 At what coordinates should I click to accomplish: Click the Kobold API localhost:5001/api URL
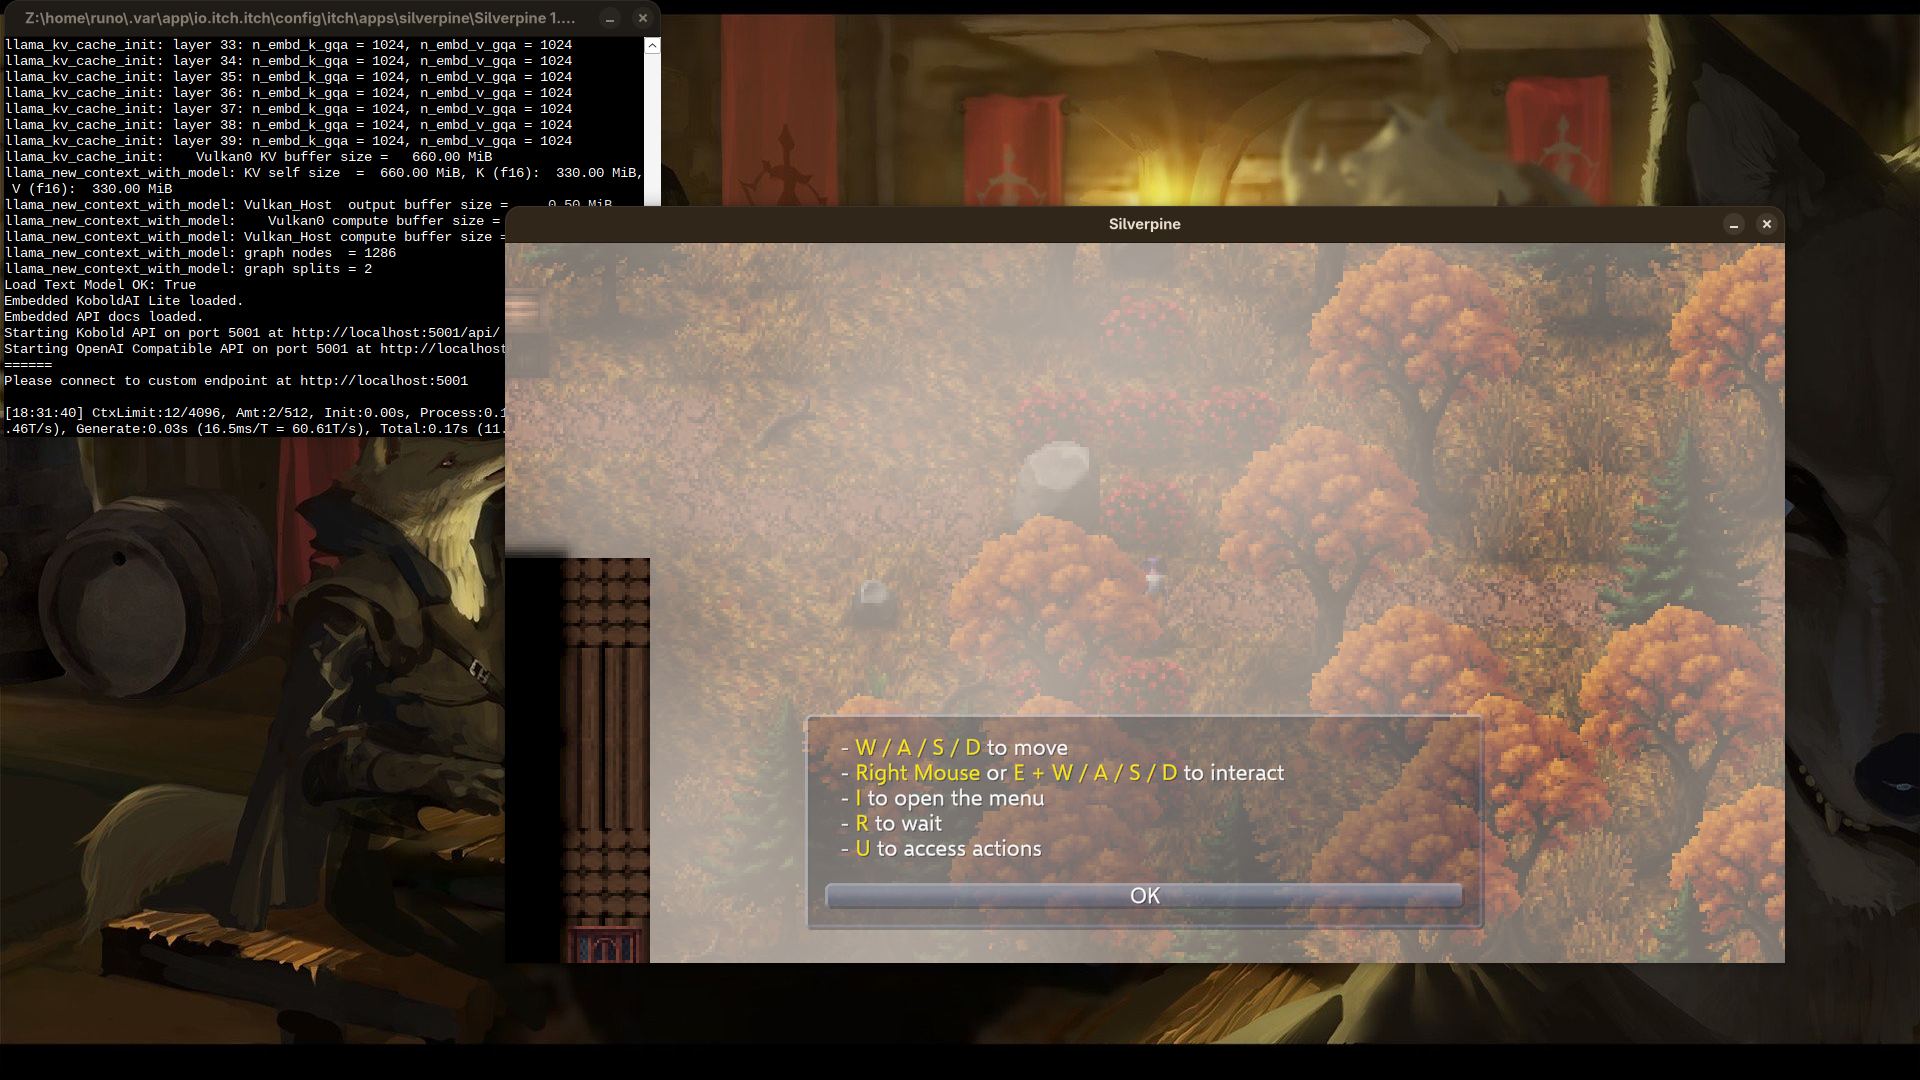[x=395, y=333]
